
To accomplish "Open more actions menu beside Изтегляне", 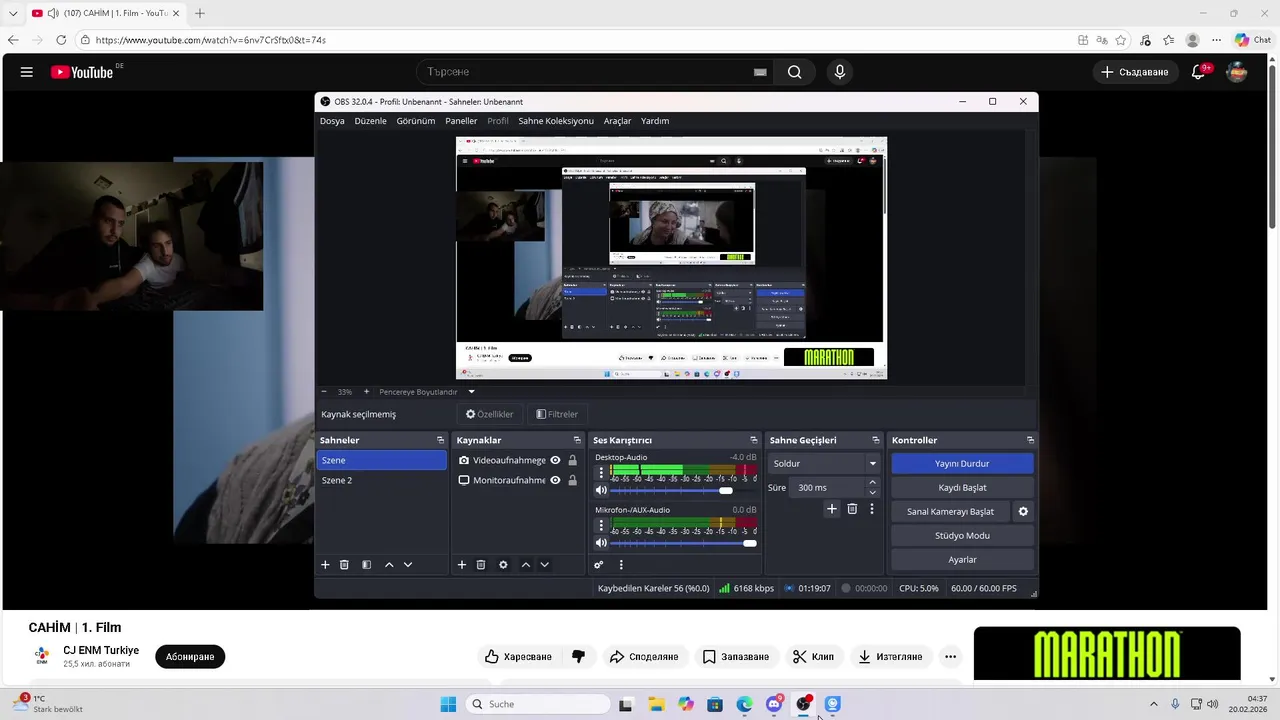I will point(950,657).
